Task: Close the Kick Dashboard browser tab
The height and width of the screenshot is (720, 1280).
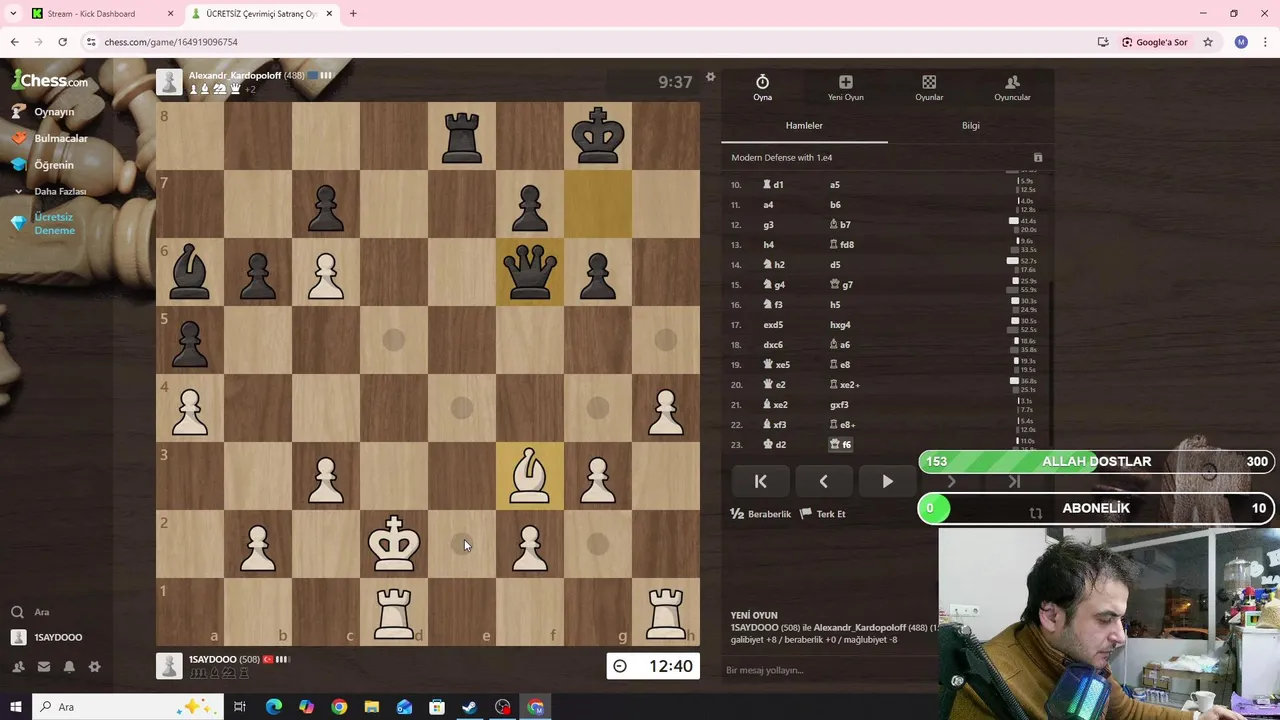Action: coord(170,14)
